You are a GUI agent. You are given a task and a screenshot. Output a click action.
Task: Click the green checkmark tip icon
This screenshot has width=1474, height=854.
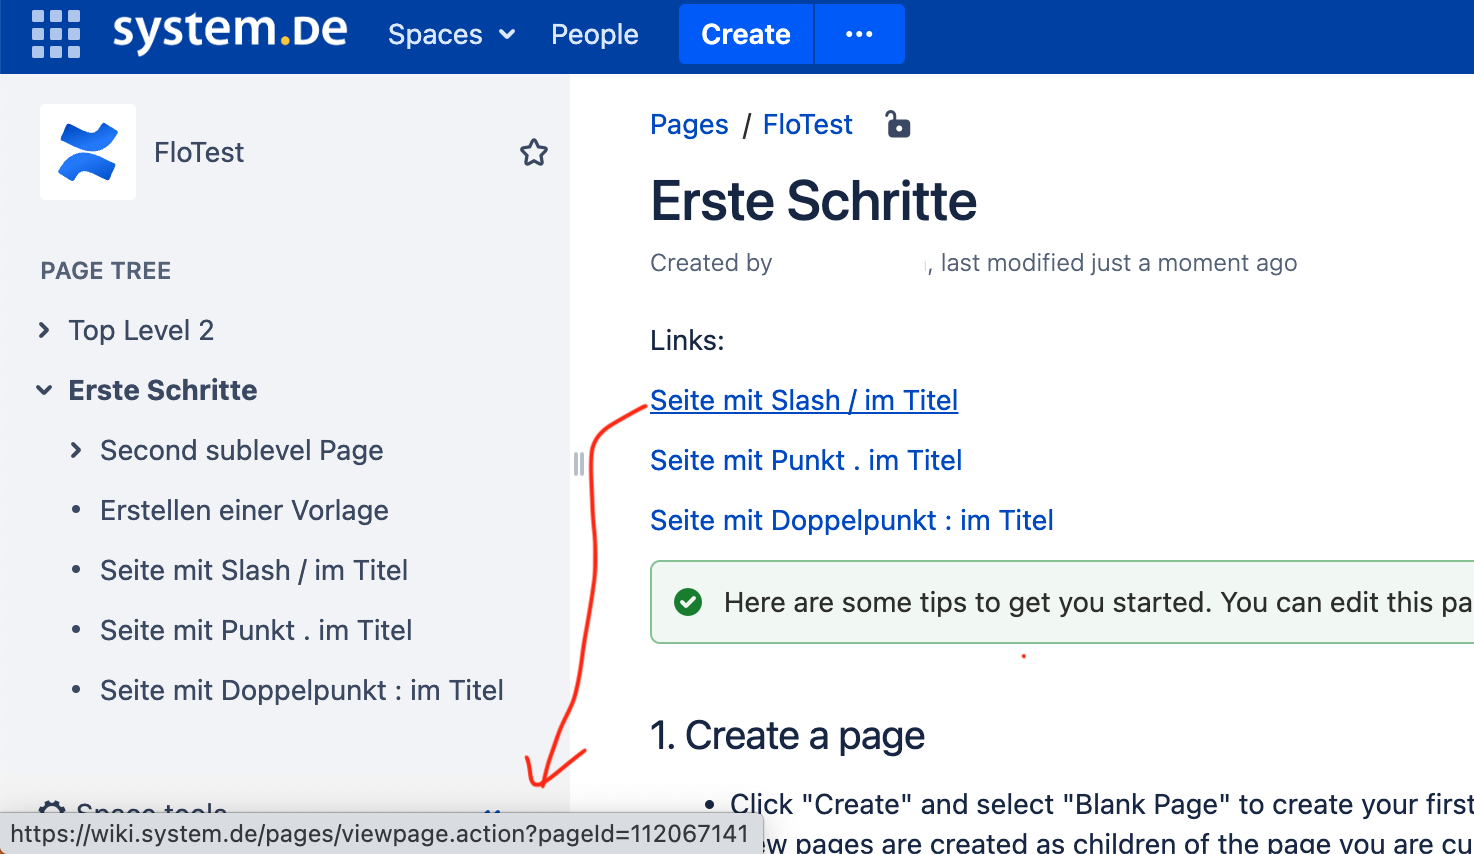[687, 602]
